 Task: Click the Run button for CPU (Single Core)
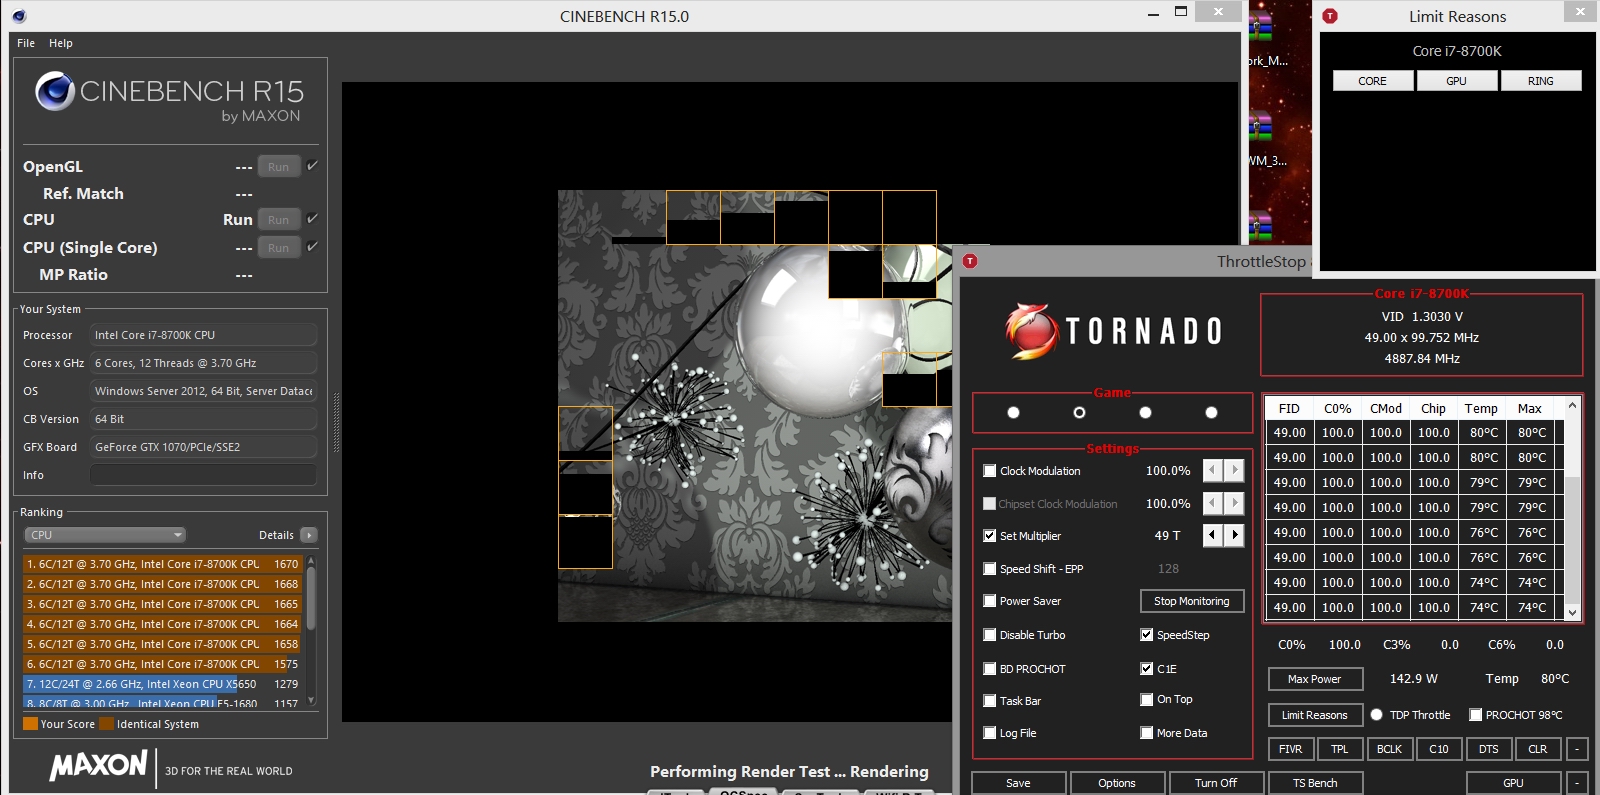pos(279,247)
